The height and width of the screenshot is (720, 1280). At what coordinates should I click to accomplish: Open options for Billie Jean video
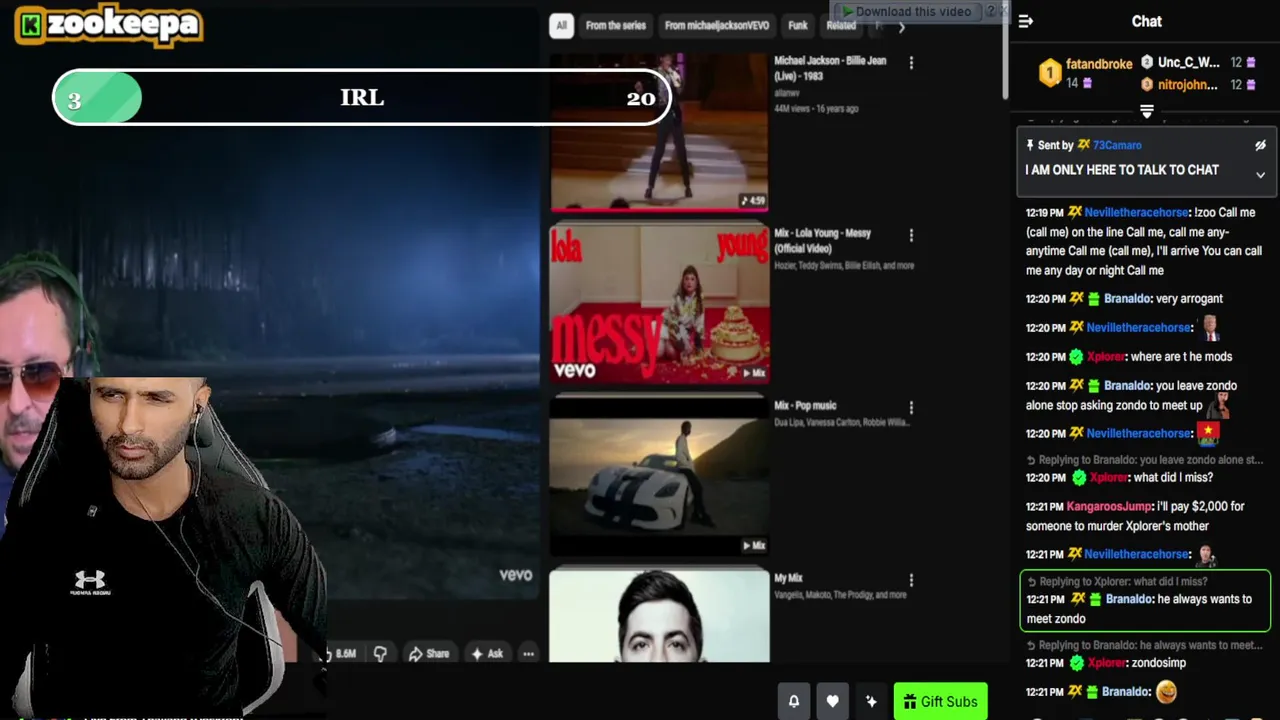coord(911,63)
